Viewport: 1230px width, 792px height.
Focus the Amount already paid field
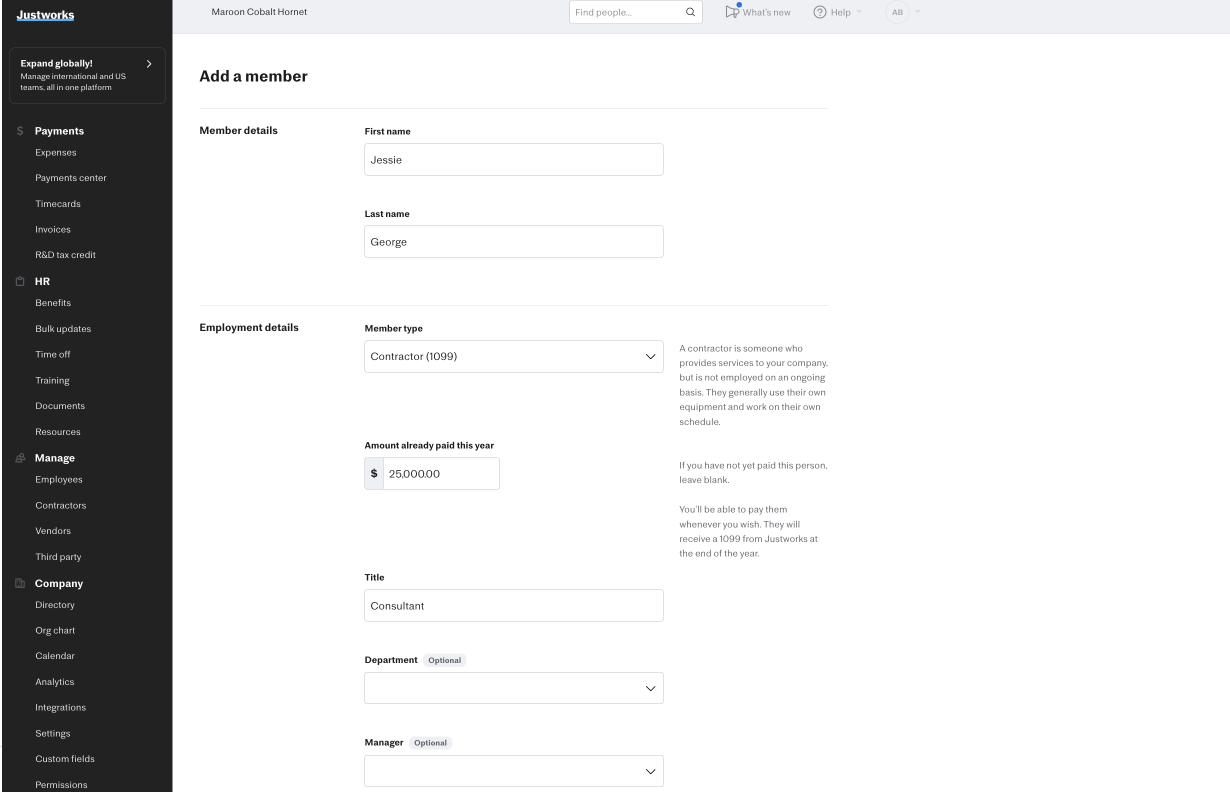click(x=440, y=474)
